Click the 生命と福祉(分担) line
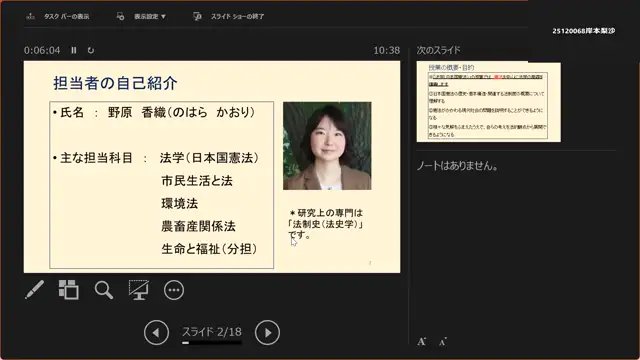The width and height of the screenshot is (640, 360). 209,249
